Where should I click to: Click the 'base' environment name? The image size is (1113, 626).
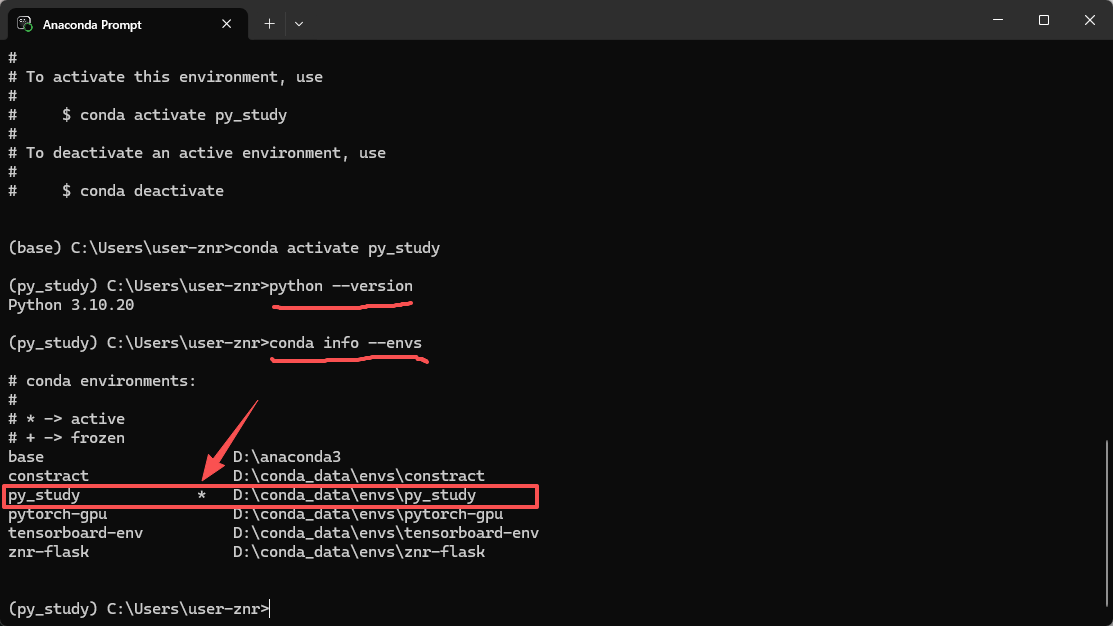(x=26, y=457)
